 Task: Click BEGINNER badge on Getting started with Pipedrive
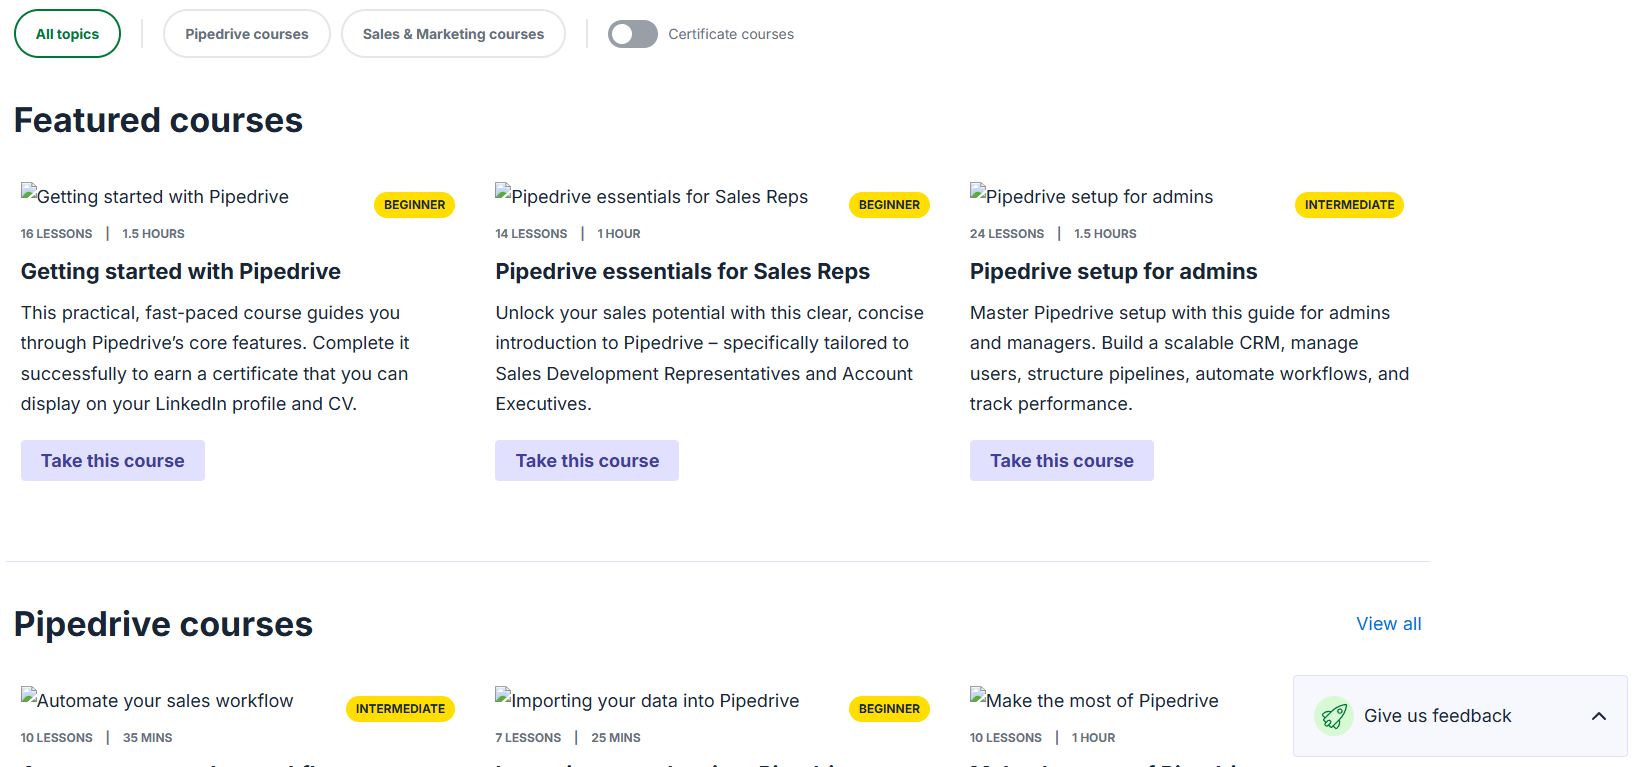415,205
